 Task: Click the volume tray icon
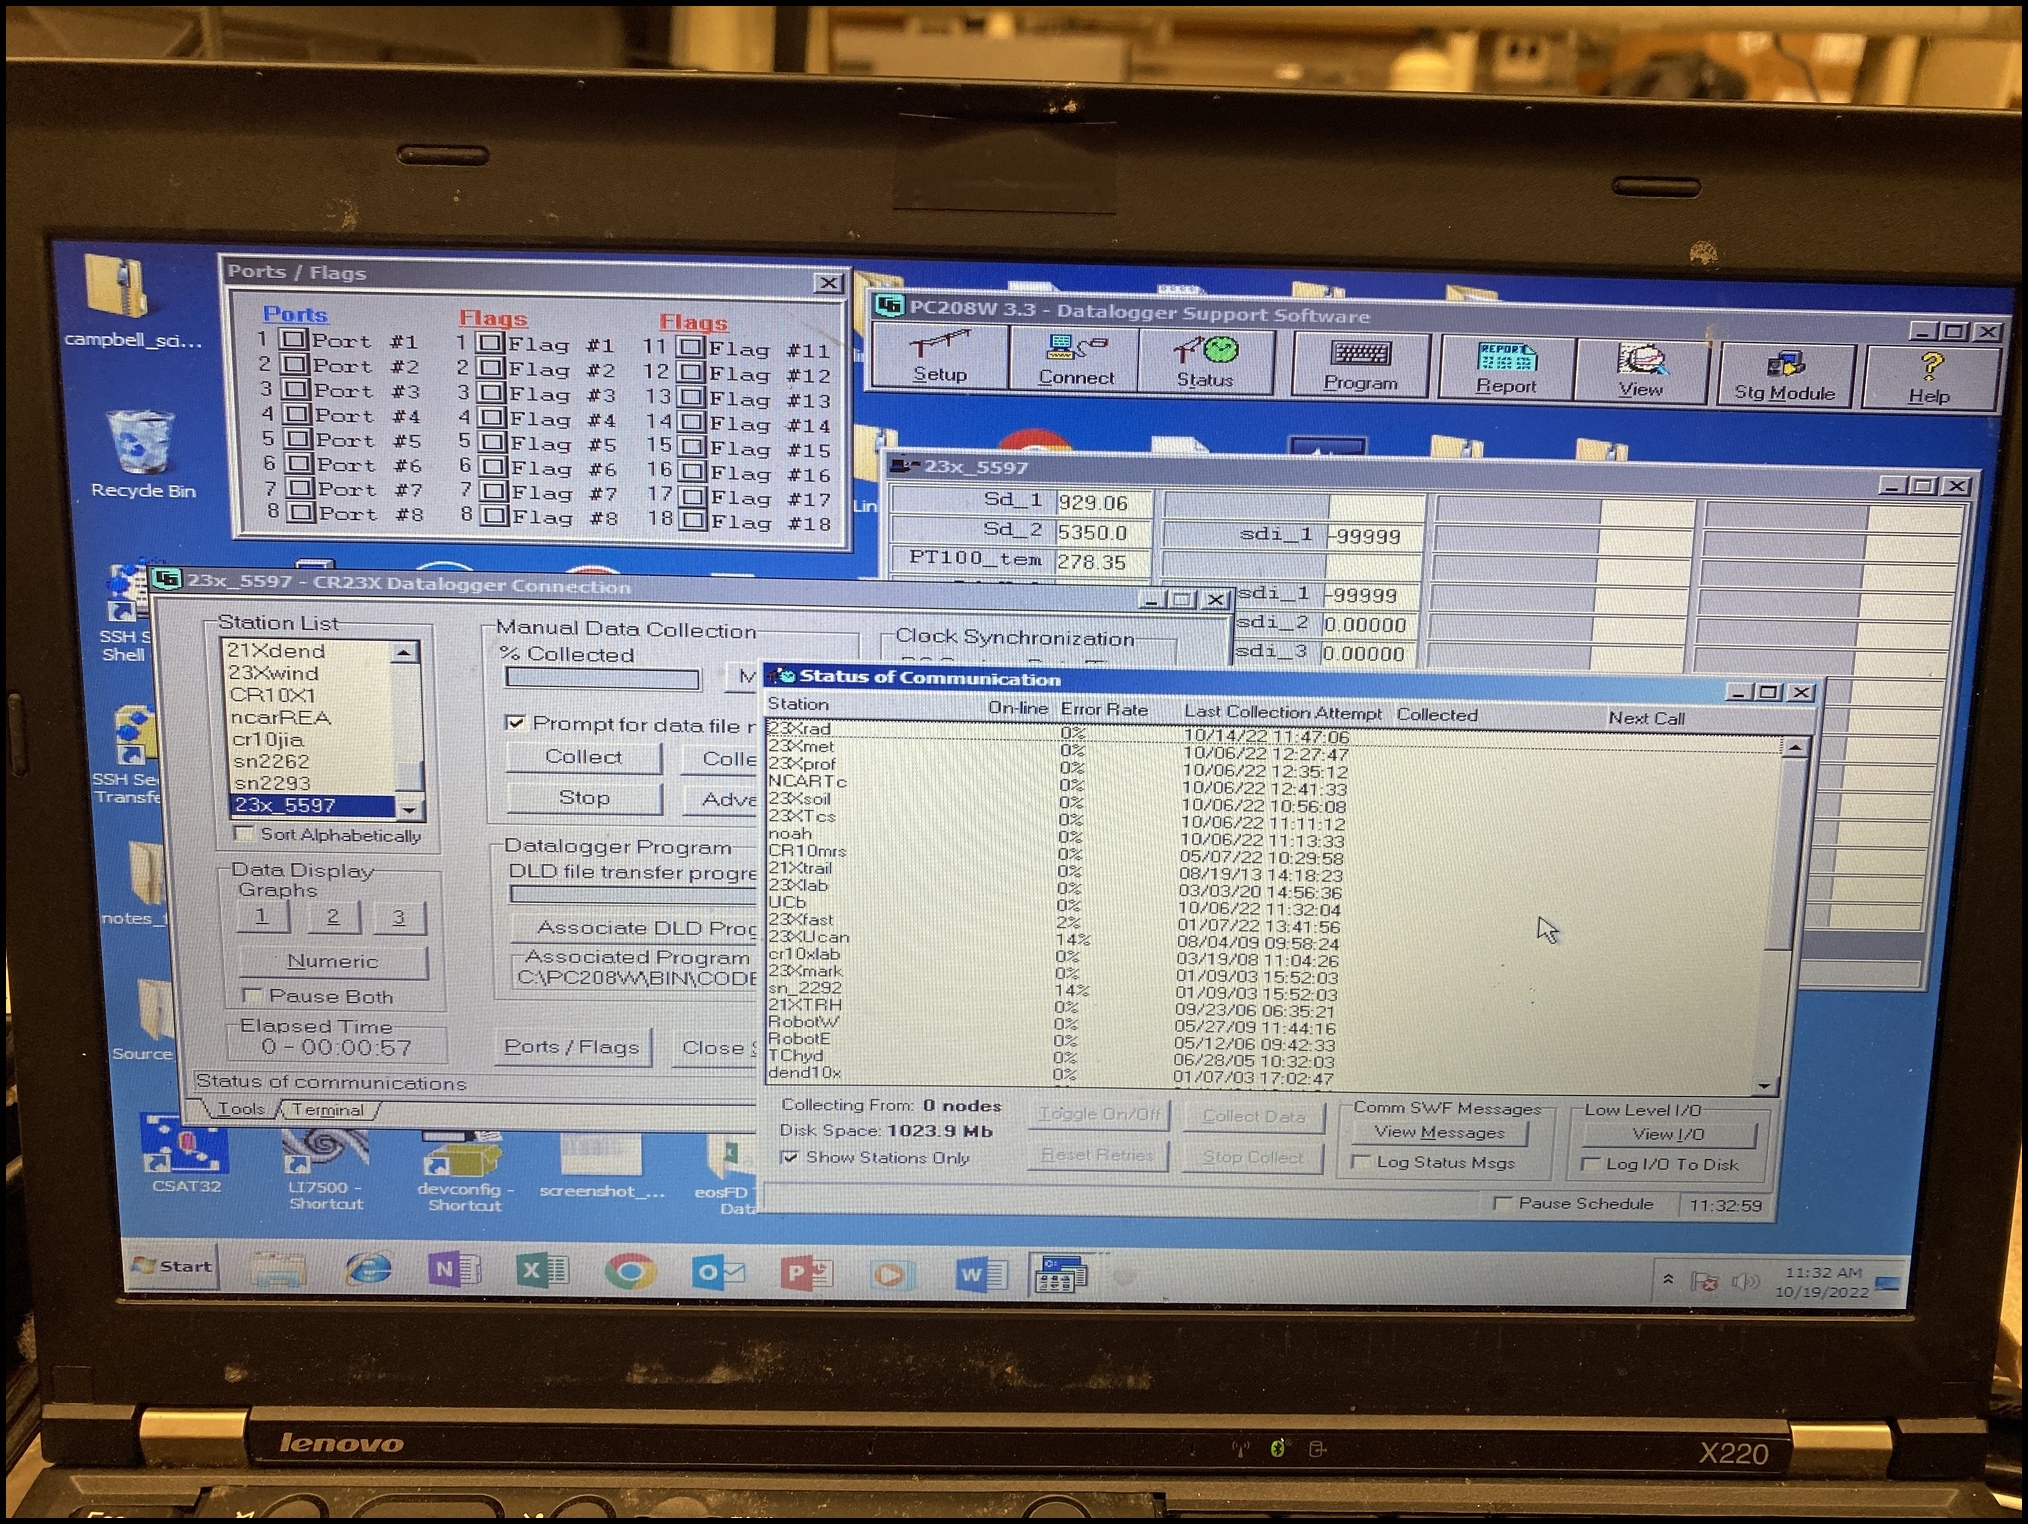[1744, 1281]
